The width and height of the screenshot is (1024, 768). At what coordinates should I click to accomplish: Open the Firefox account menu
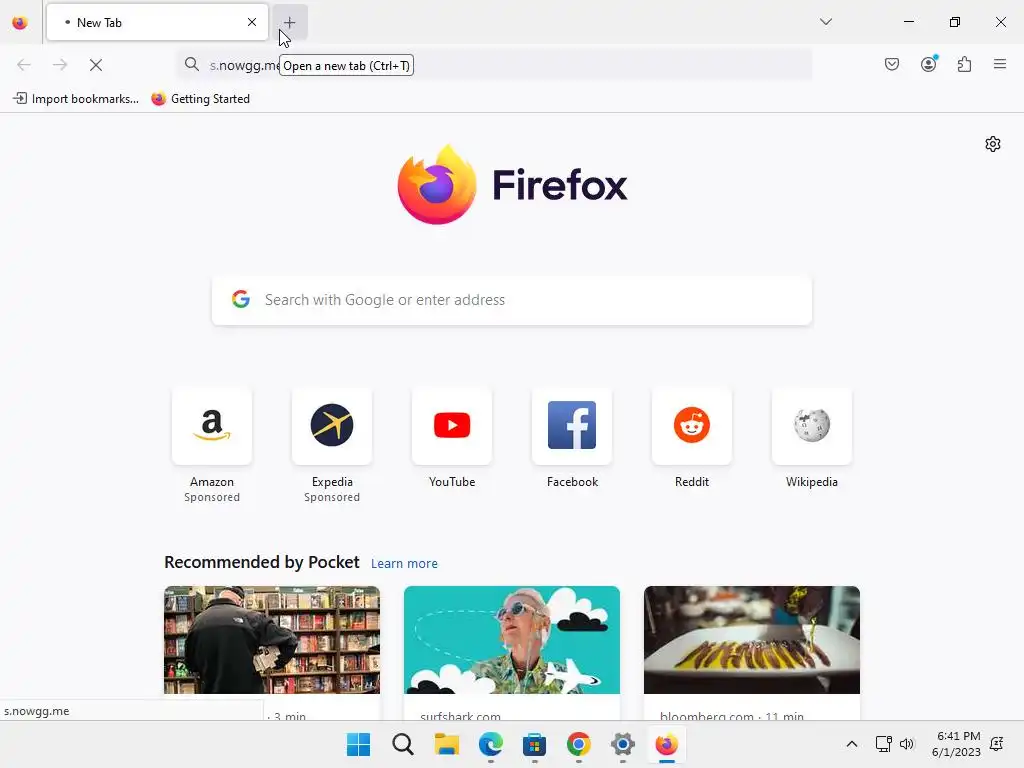pos(929,64)
